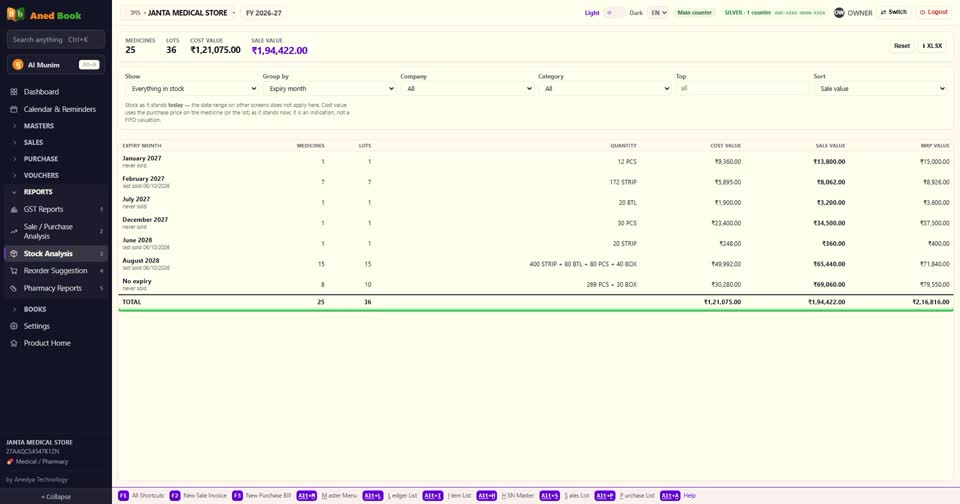The width and height of the screenshot is (960, 504).
Task: Click the Reset button
Action: point(901,46)
